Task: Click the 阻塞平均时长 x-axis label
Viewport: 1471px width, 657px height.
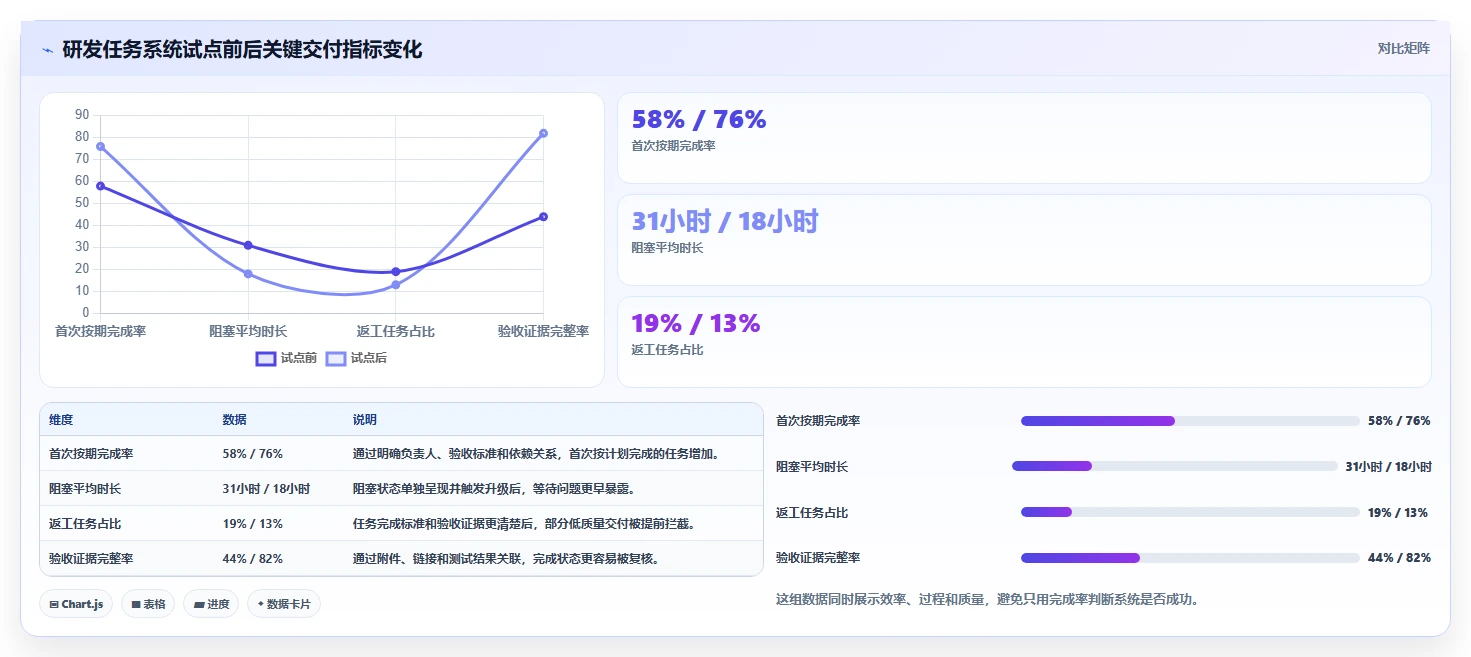Action: 248,331
